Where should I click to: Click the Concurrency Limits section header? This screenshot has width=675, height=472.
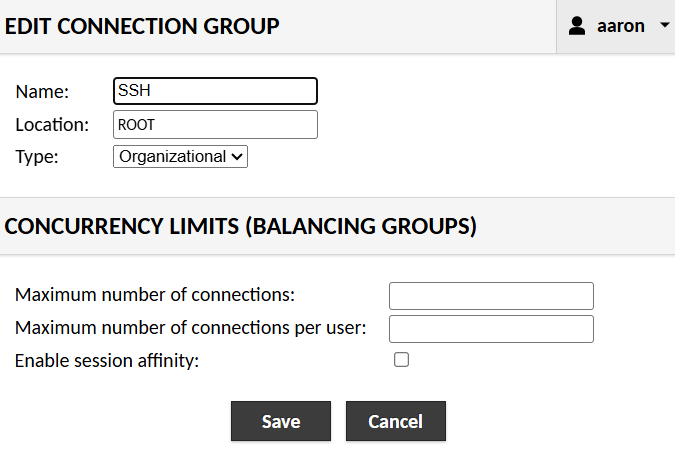(x=240, y=227)
